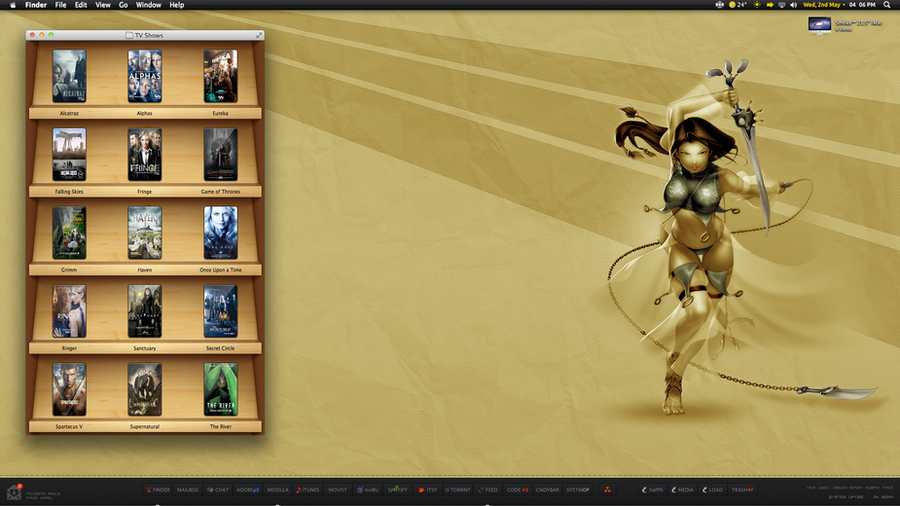
Task: Open ITSY from the dock
Action: click(x=428, y=490)
